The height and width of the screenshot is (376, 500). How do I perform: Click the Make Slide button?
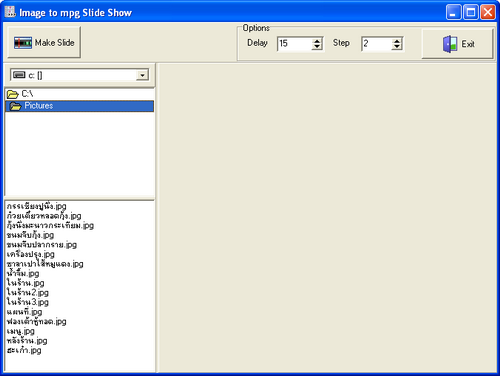[x=44, y=42]
